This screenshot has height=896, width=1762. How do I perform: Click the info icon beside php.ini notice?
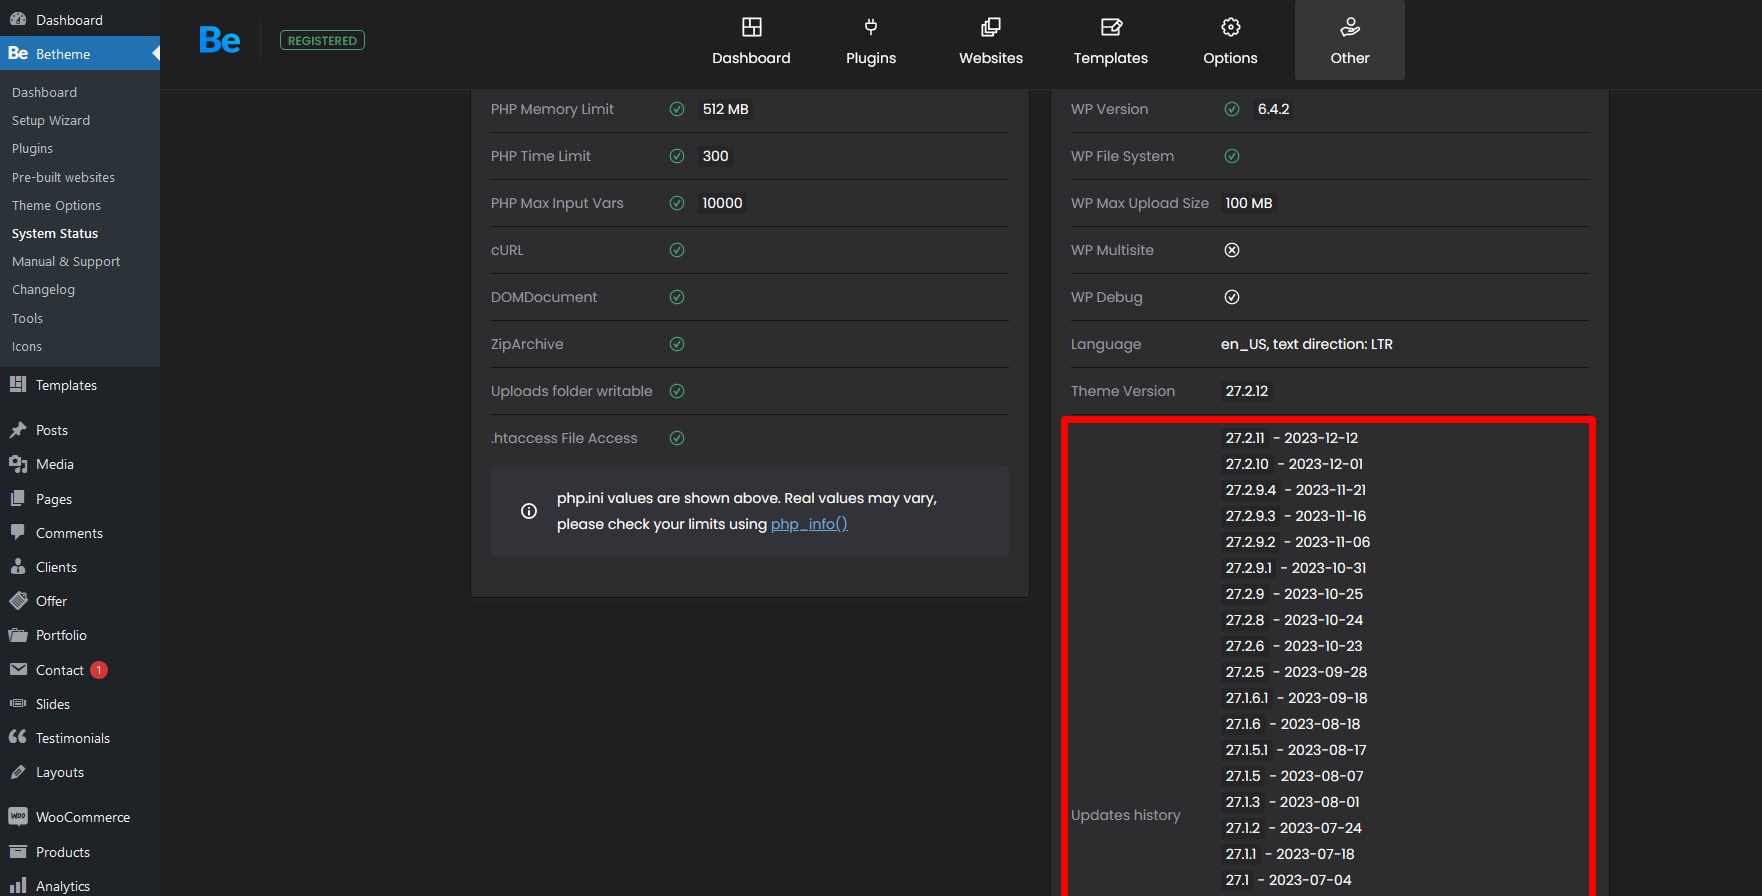coord(529,511)
